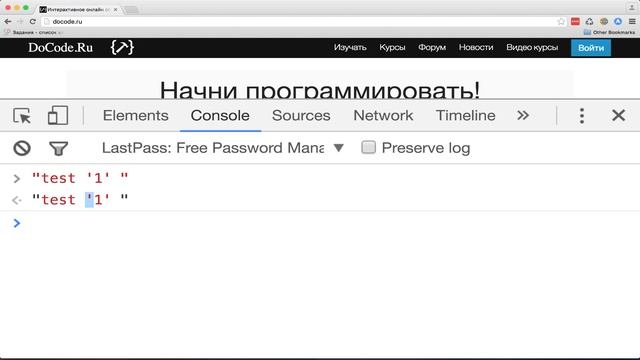The width and height of the screenshot is (640, 360).
Task: Switch to the Elements tab
Action: click(136, 116)
